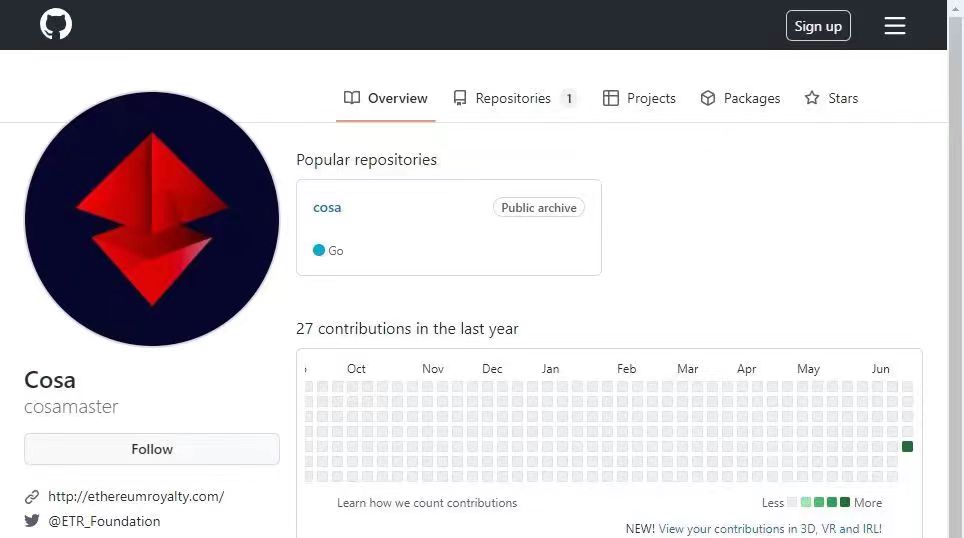This screenshot has width=964, height=538.
Task: Open the @ETR_Foundation Twitter link
Action: pyautogui.click(x=104, y=521)
